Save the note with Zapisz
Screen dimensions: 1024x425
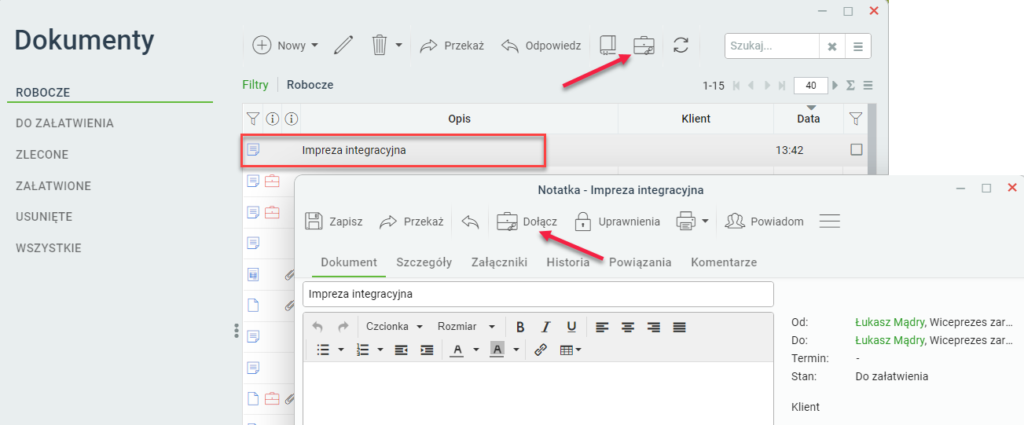[x=334, y=221]
